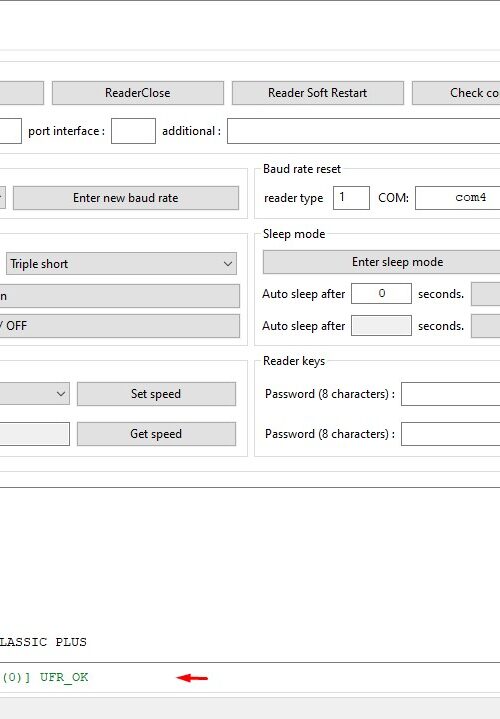Click the Check co... button at right edge
Image resolution: width=500 pixels, height=719 pixels.
pos(456,93)
